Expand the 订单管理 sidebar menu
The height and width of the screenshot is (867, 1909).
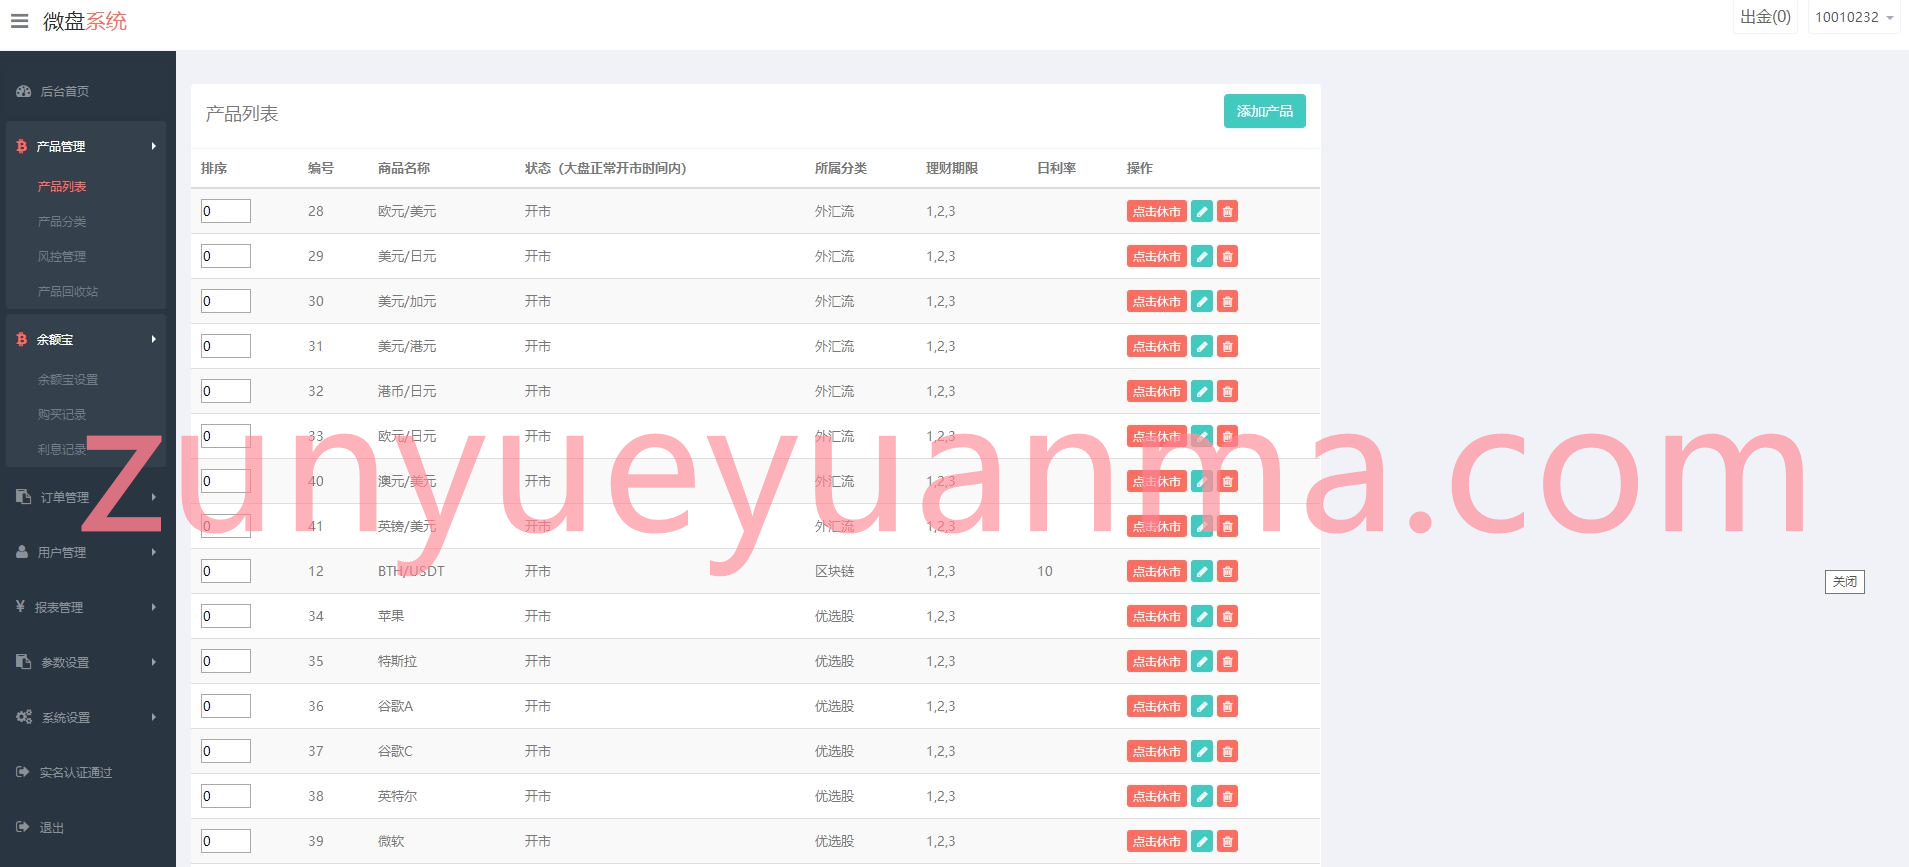tap(86, 497)
